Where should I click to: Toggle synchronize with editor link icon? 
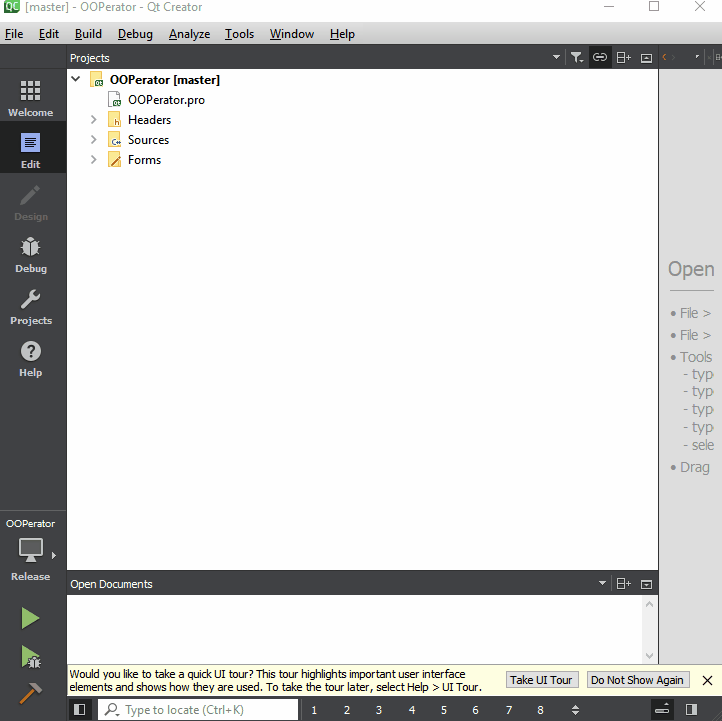pos(600,58)
